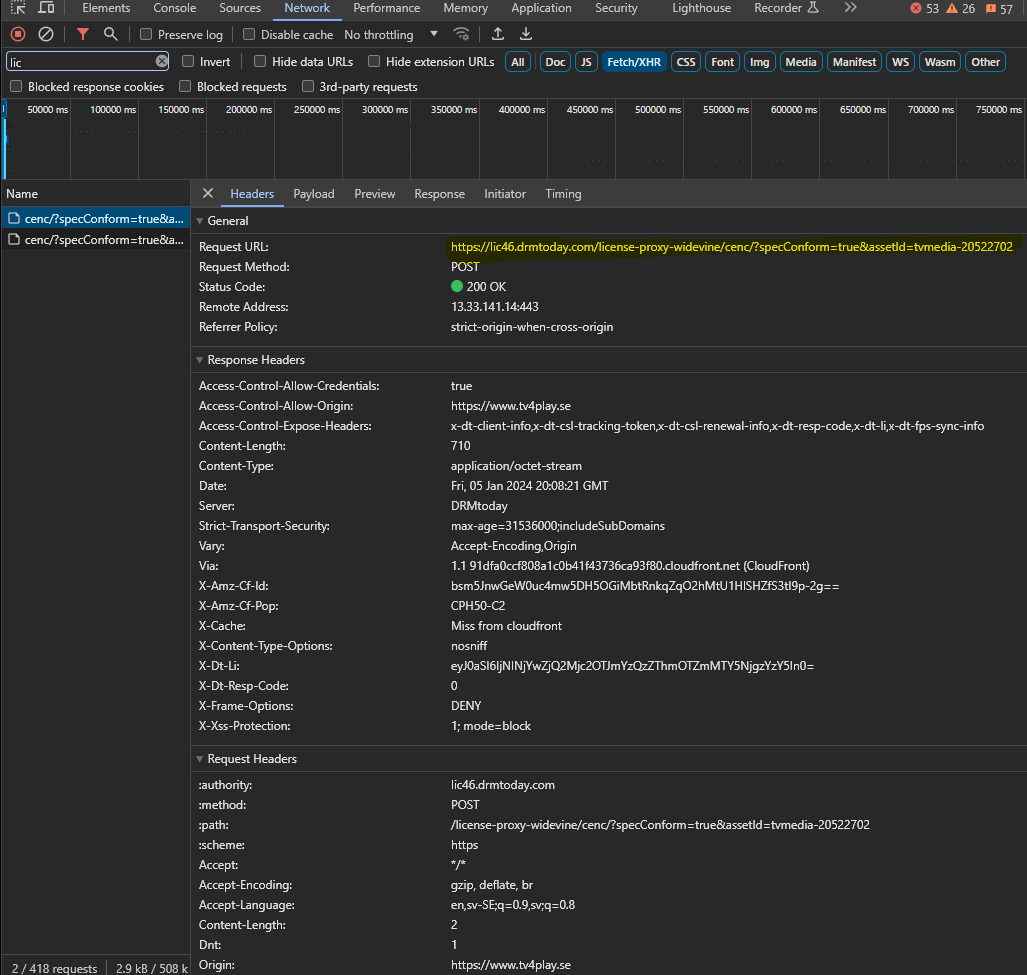This screenshot has width=1027, height=975.
Task: Show more DevTools tabs via chevrons
Action: (x=850, y=8)
